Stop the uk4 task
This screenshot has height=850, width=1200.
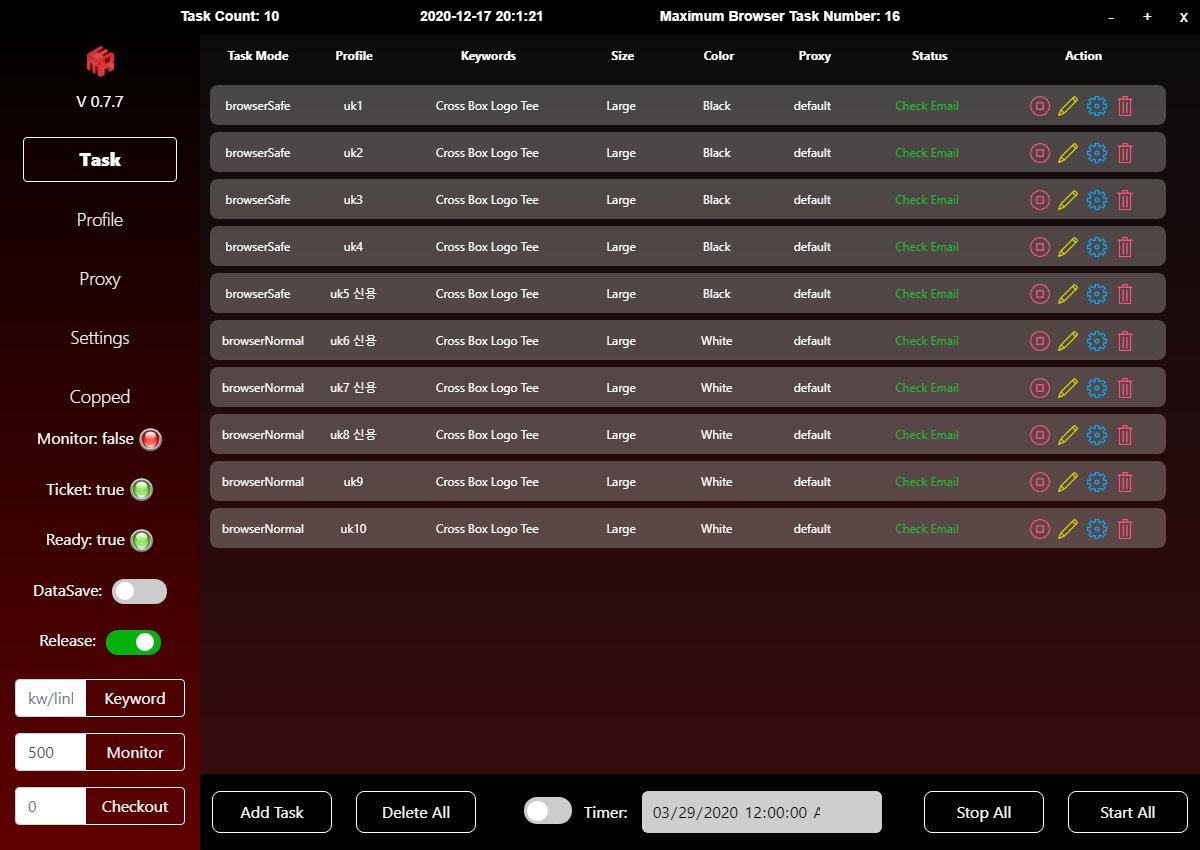(x=1040, y=247)
